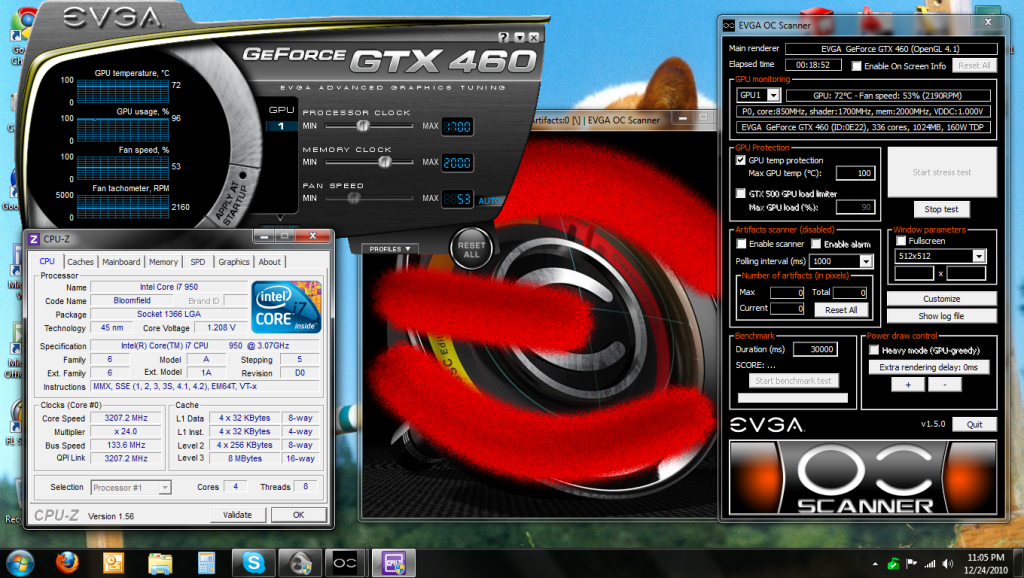This screenshot has height=578, width=1024.
Task: Open the Polling interval dropdown
Action: tap(866, 261)
